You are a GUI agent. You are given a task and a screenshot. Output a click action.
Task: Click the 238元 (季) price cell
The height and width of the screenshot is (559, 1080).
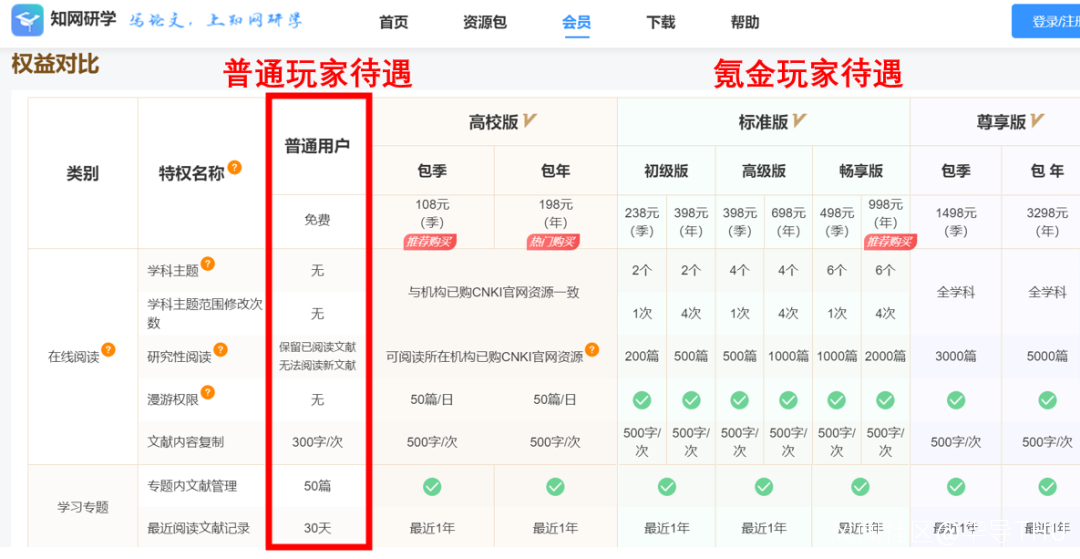coord(642,222)
